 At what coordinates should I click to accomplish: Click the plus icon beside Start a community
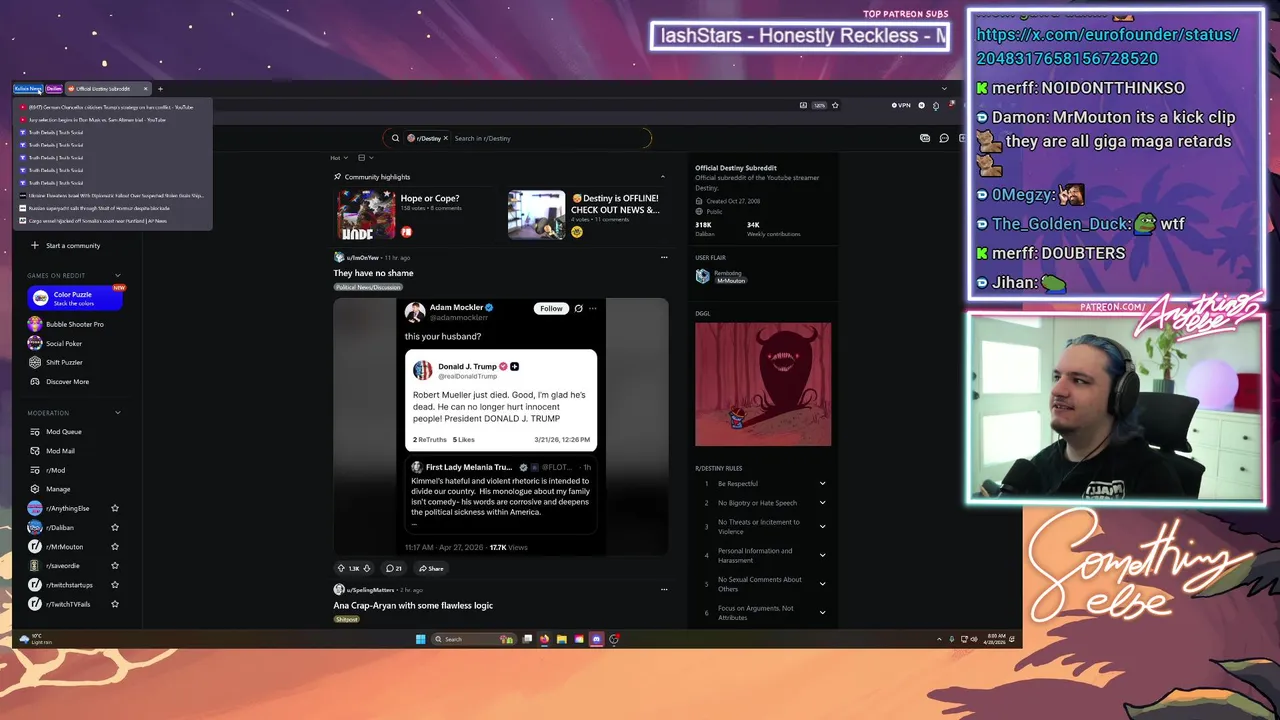click(x=35, y=245)
